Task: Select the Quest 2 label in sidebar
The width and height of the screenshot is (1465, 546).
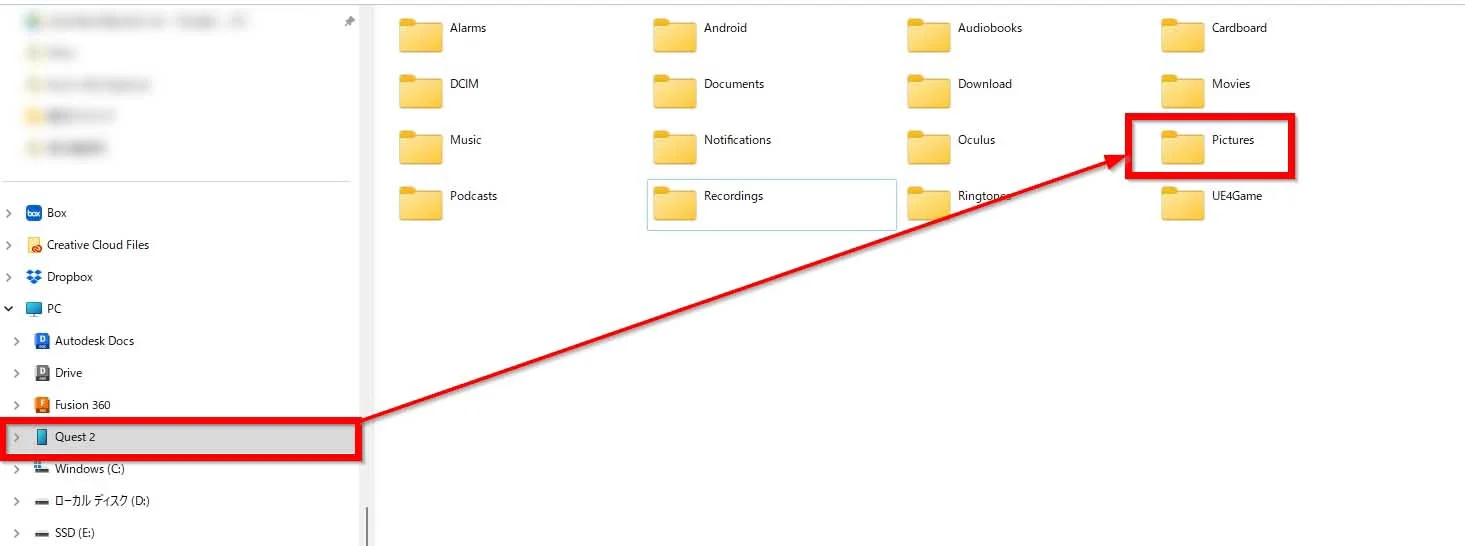Action: point(75,437)
